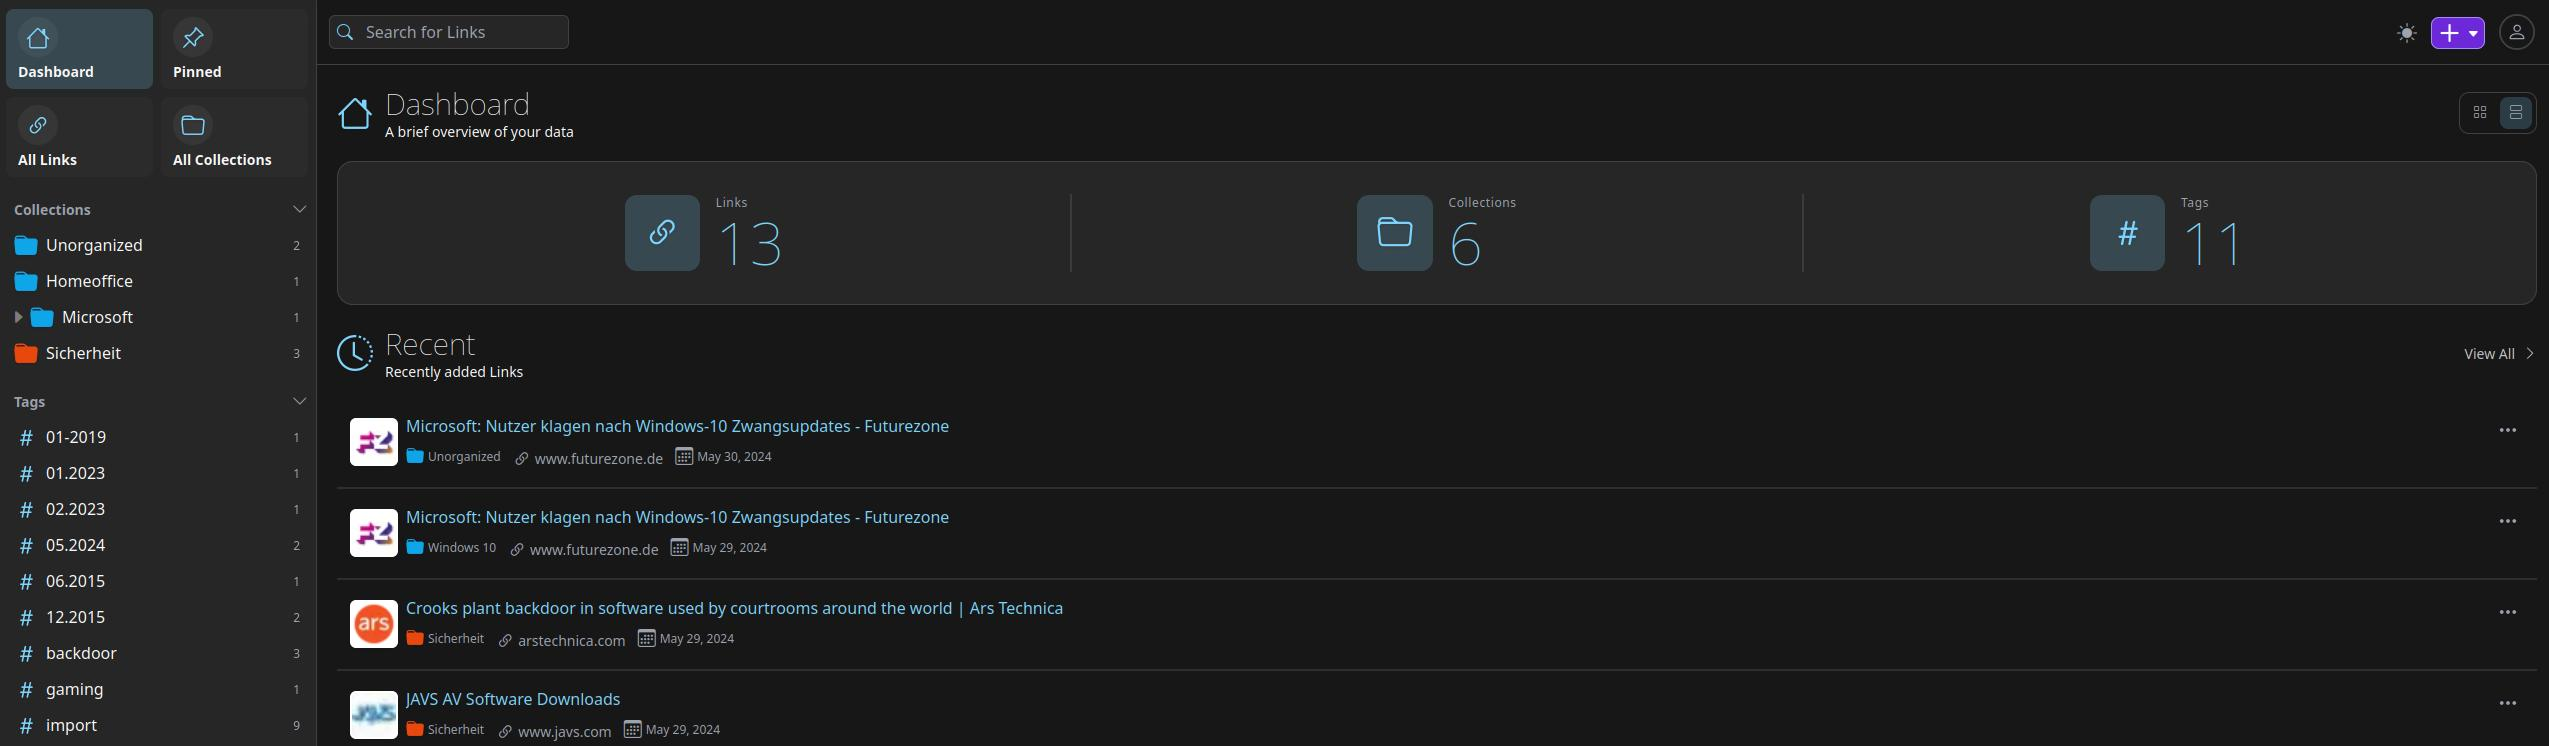The image size is (2549, 746).
Task: Open the Microsoft collection
Action: click(166, 317)
